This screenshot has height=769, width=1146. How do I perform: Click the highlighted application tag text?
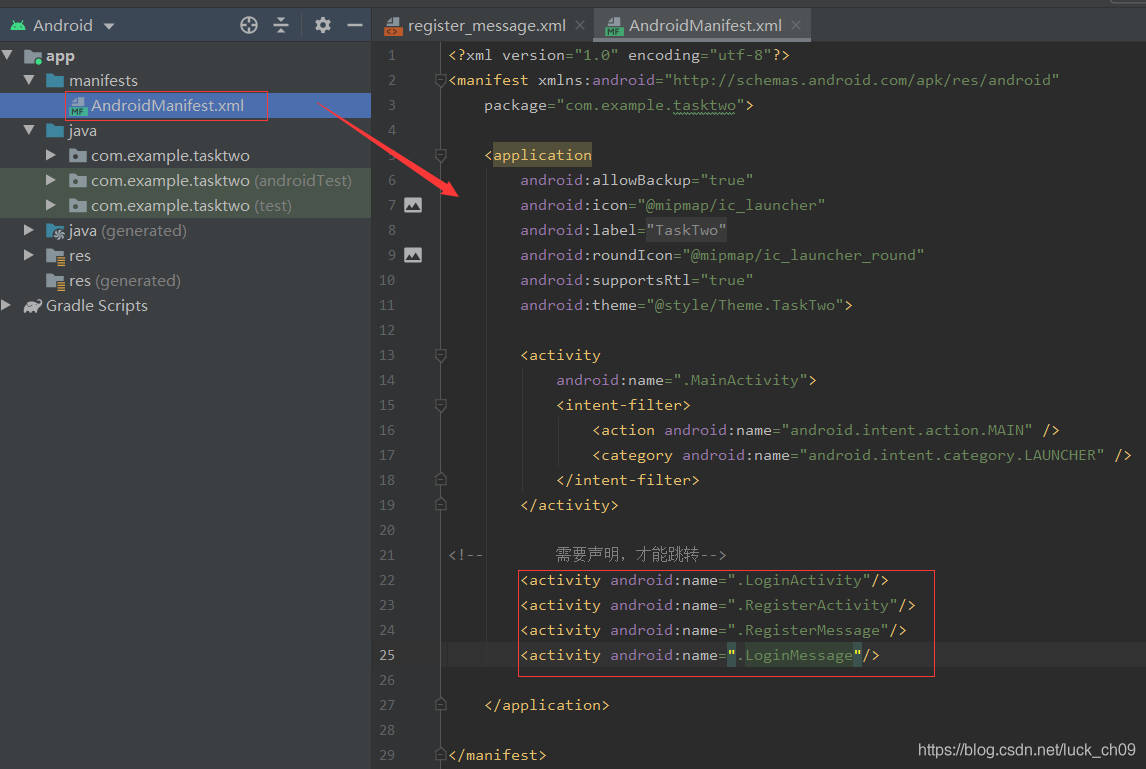[542, 155]
